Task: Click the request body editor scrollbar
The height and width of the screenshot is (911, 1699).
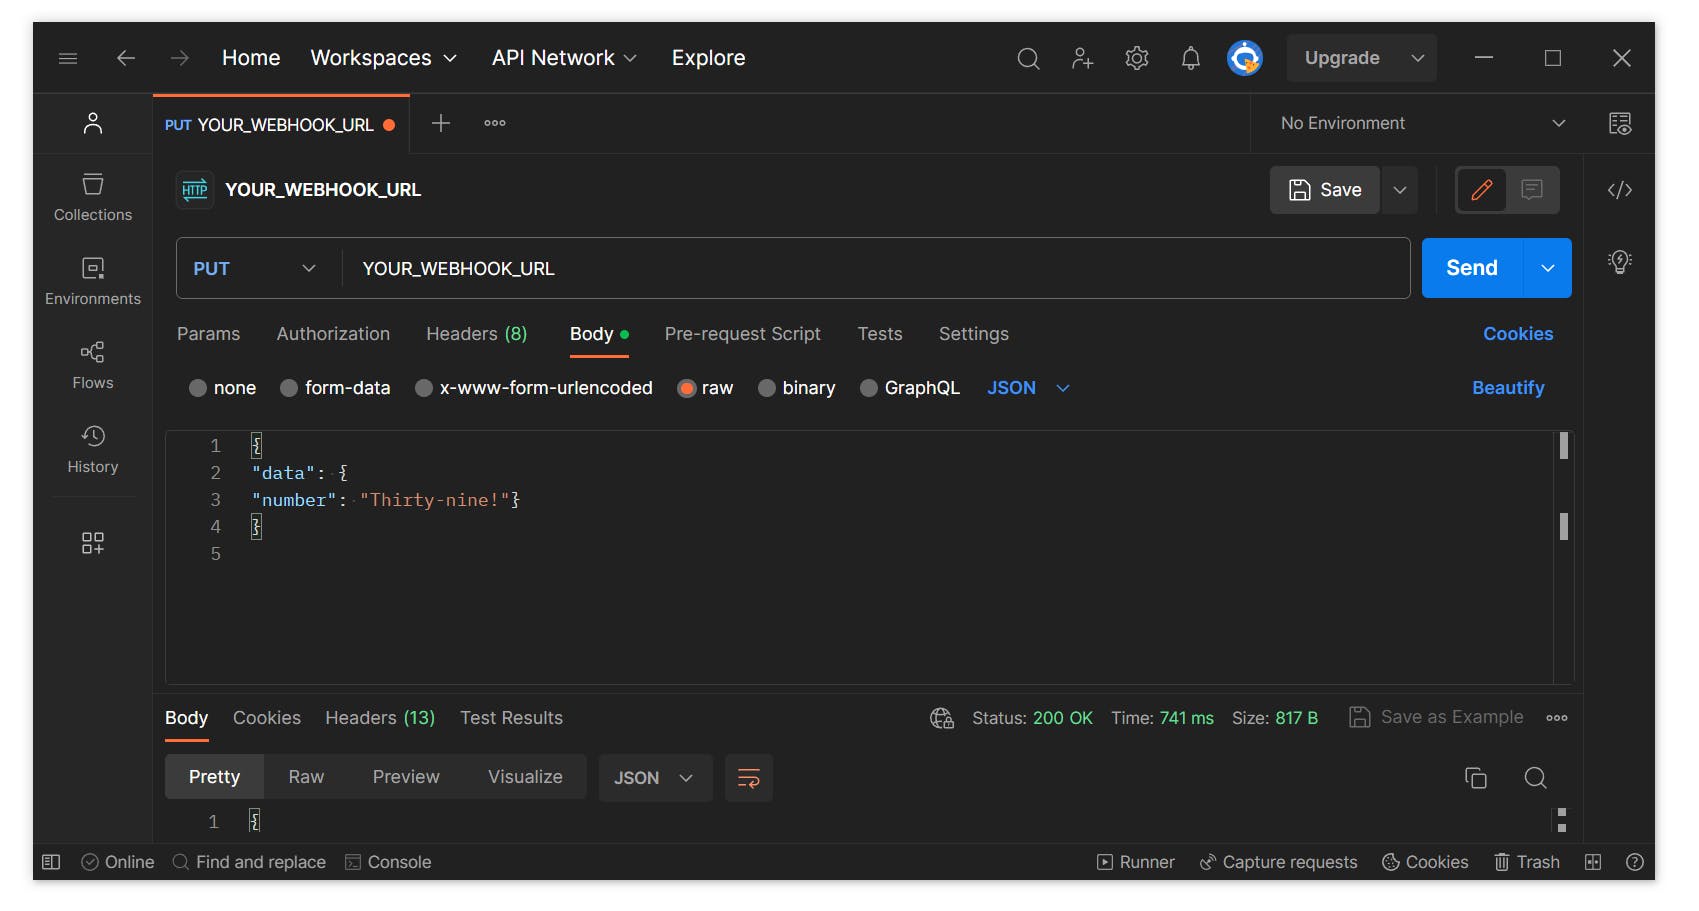Action: click(1564, 558)
